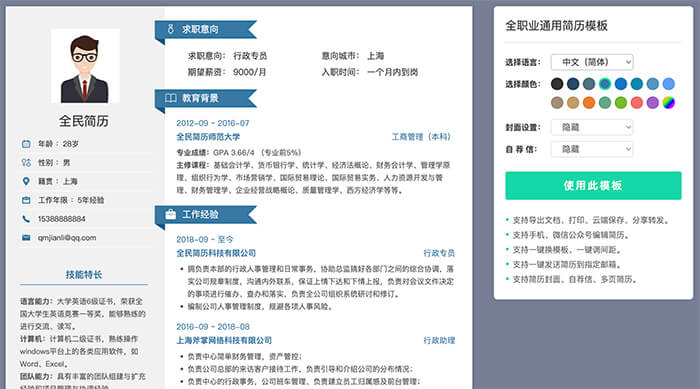Click the 工商管理（本科）major text
The image size is (700, 389).
pos(421,137)
